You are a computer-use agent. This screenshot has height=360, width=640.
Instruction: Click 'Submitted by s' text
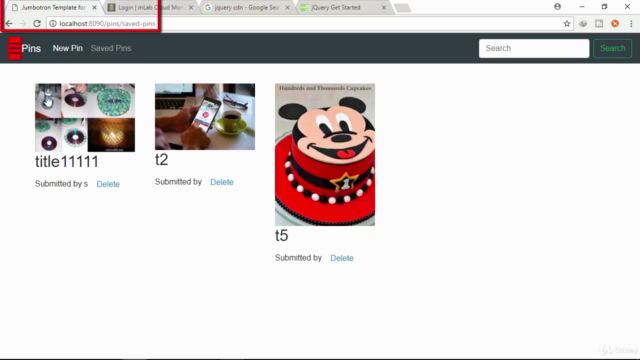[61, 184]
